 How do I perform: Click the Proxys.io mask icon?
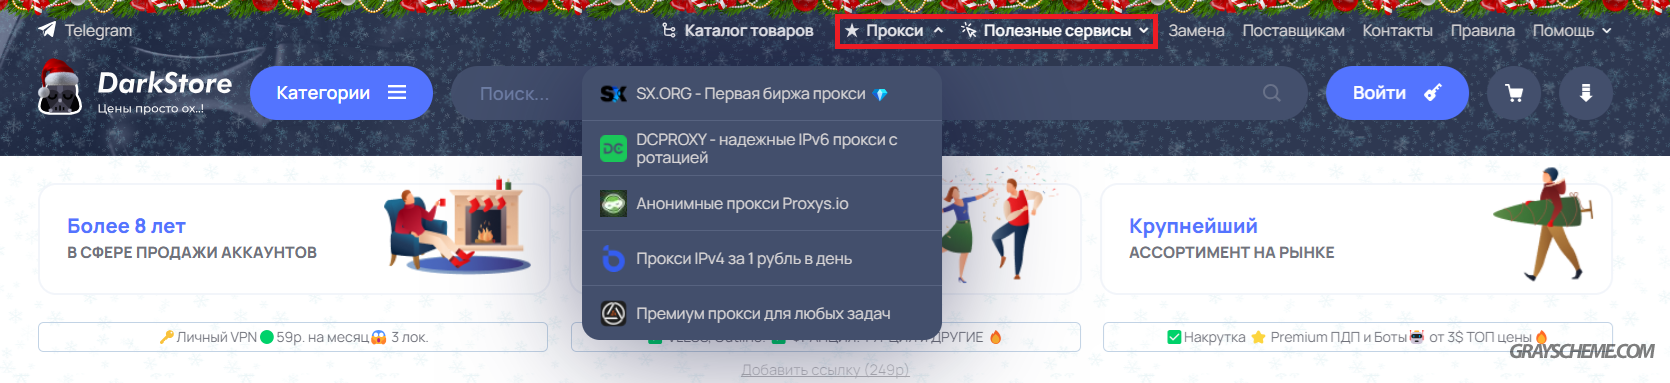pyautogui.click(x=613, y=204)
